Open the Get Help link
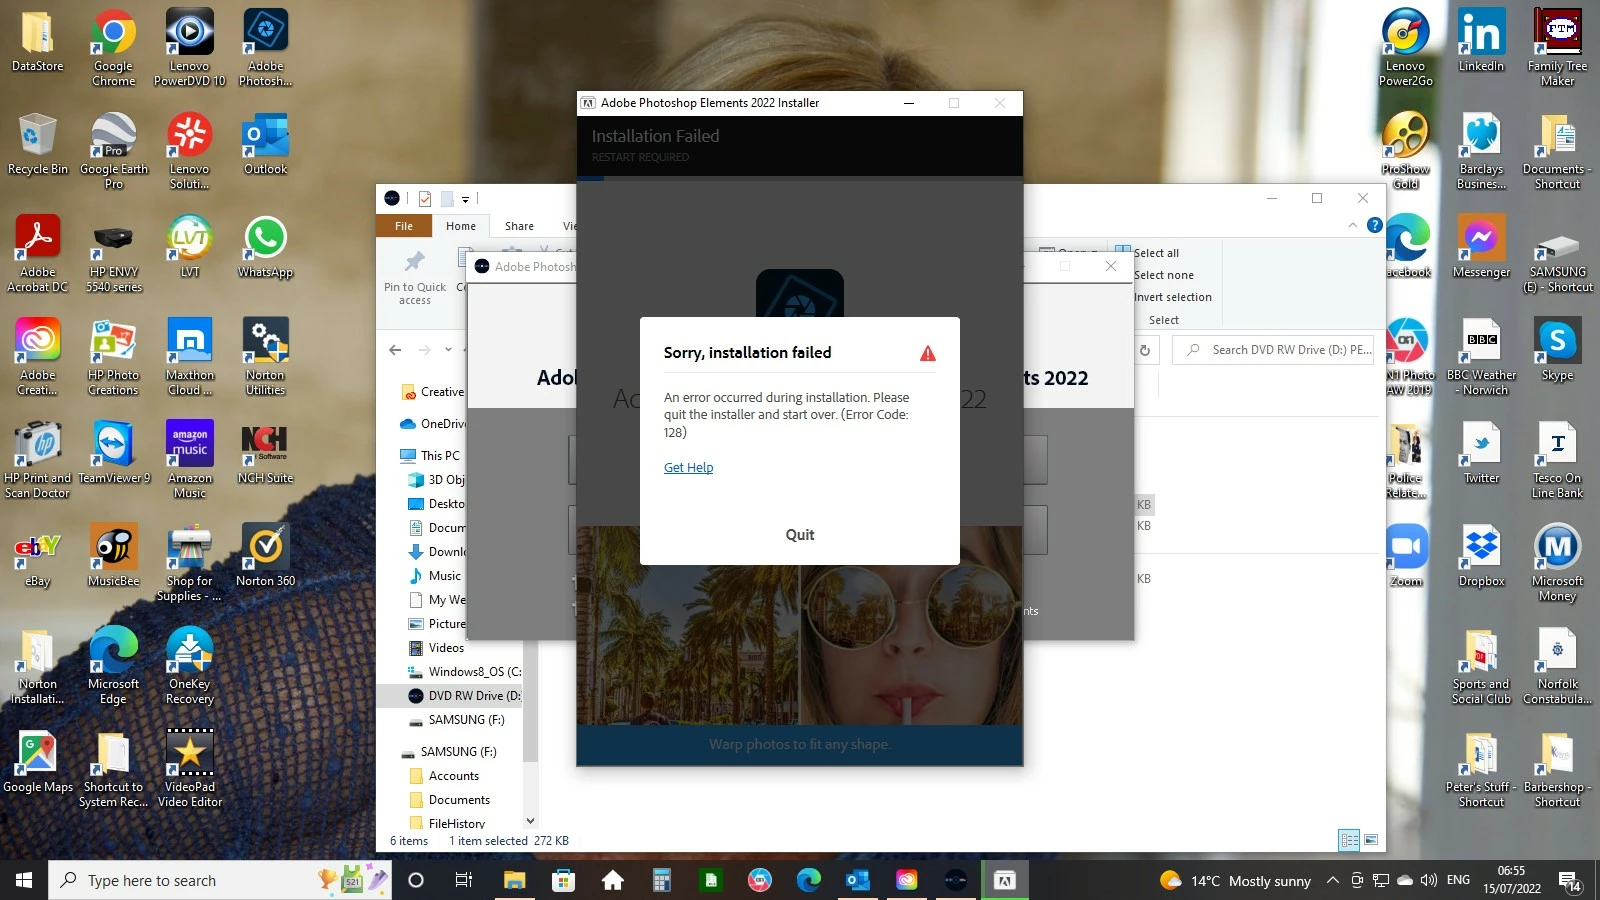 tap(688, 467)
